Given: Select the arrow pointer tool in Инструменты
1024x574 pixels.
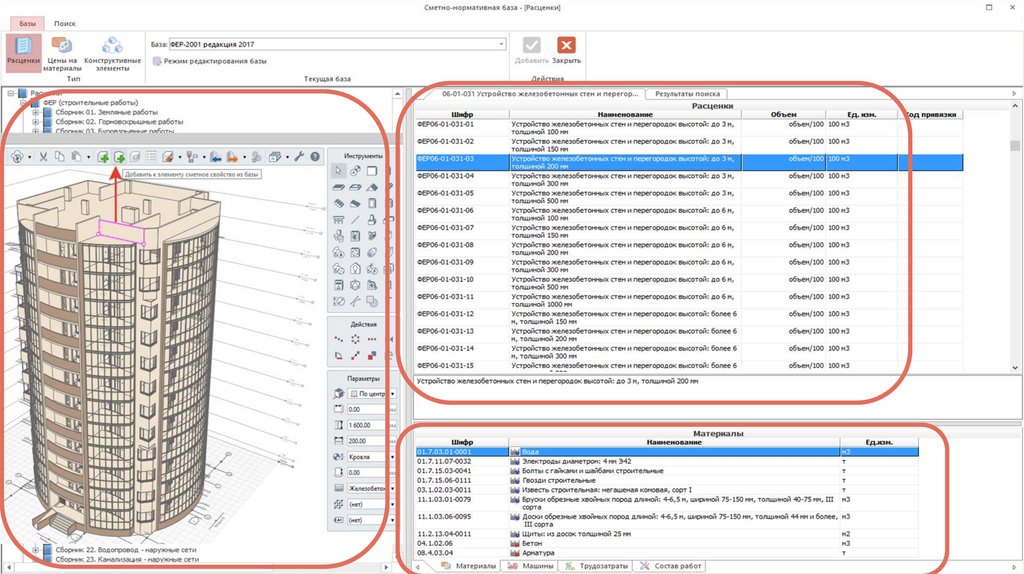Looking at the screenshot, I should (338, 173).
